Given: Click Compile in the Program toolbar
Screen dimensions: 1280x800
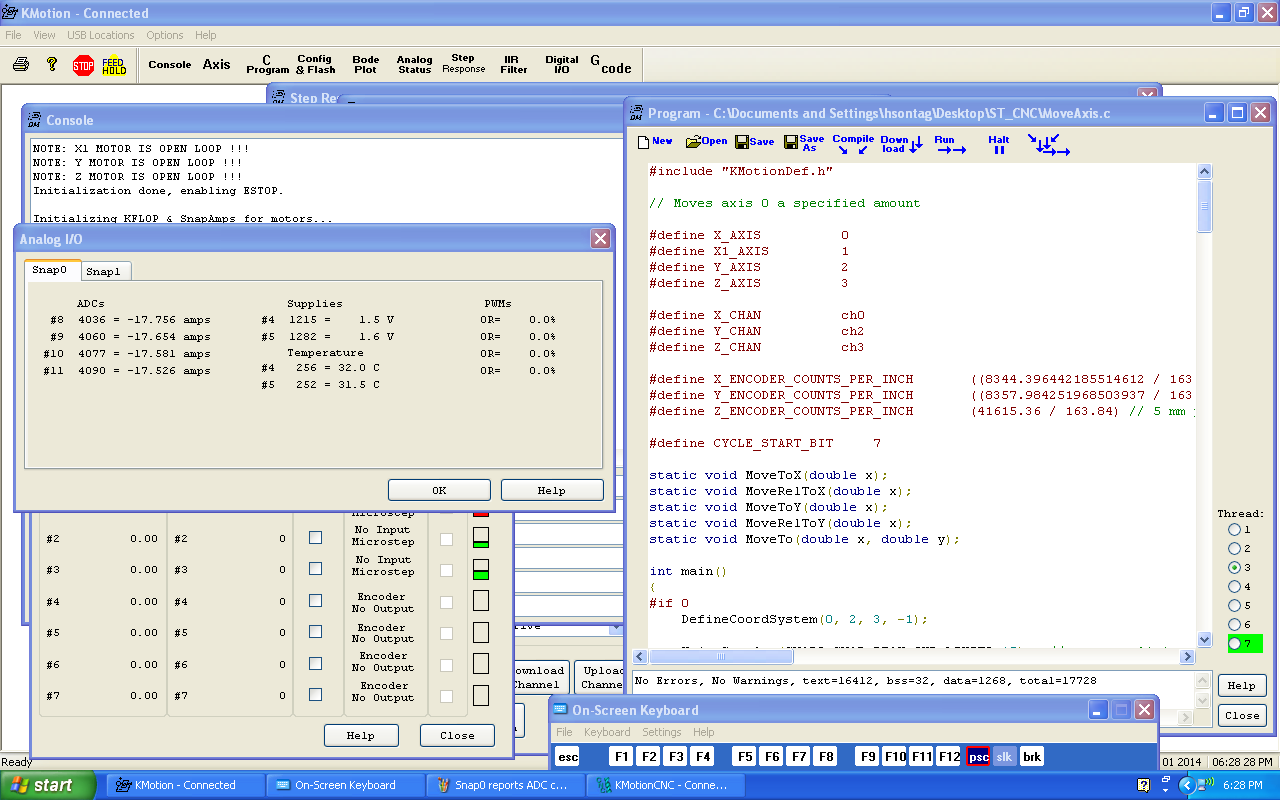Looking at the screenshot, I should pyautogui.click(x=853, y=144).
